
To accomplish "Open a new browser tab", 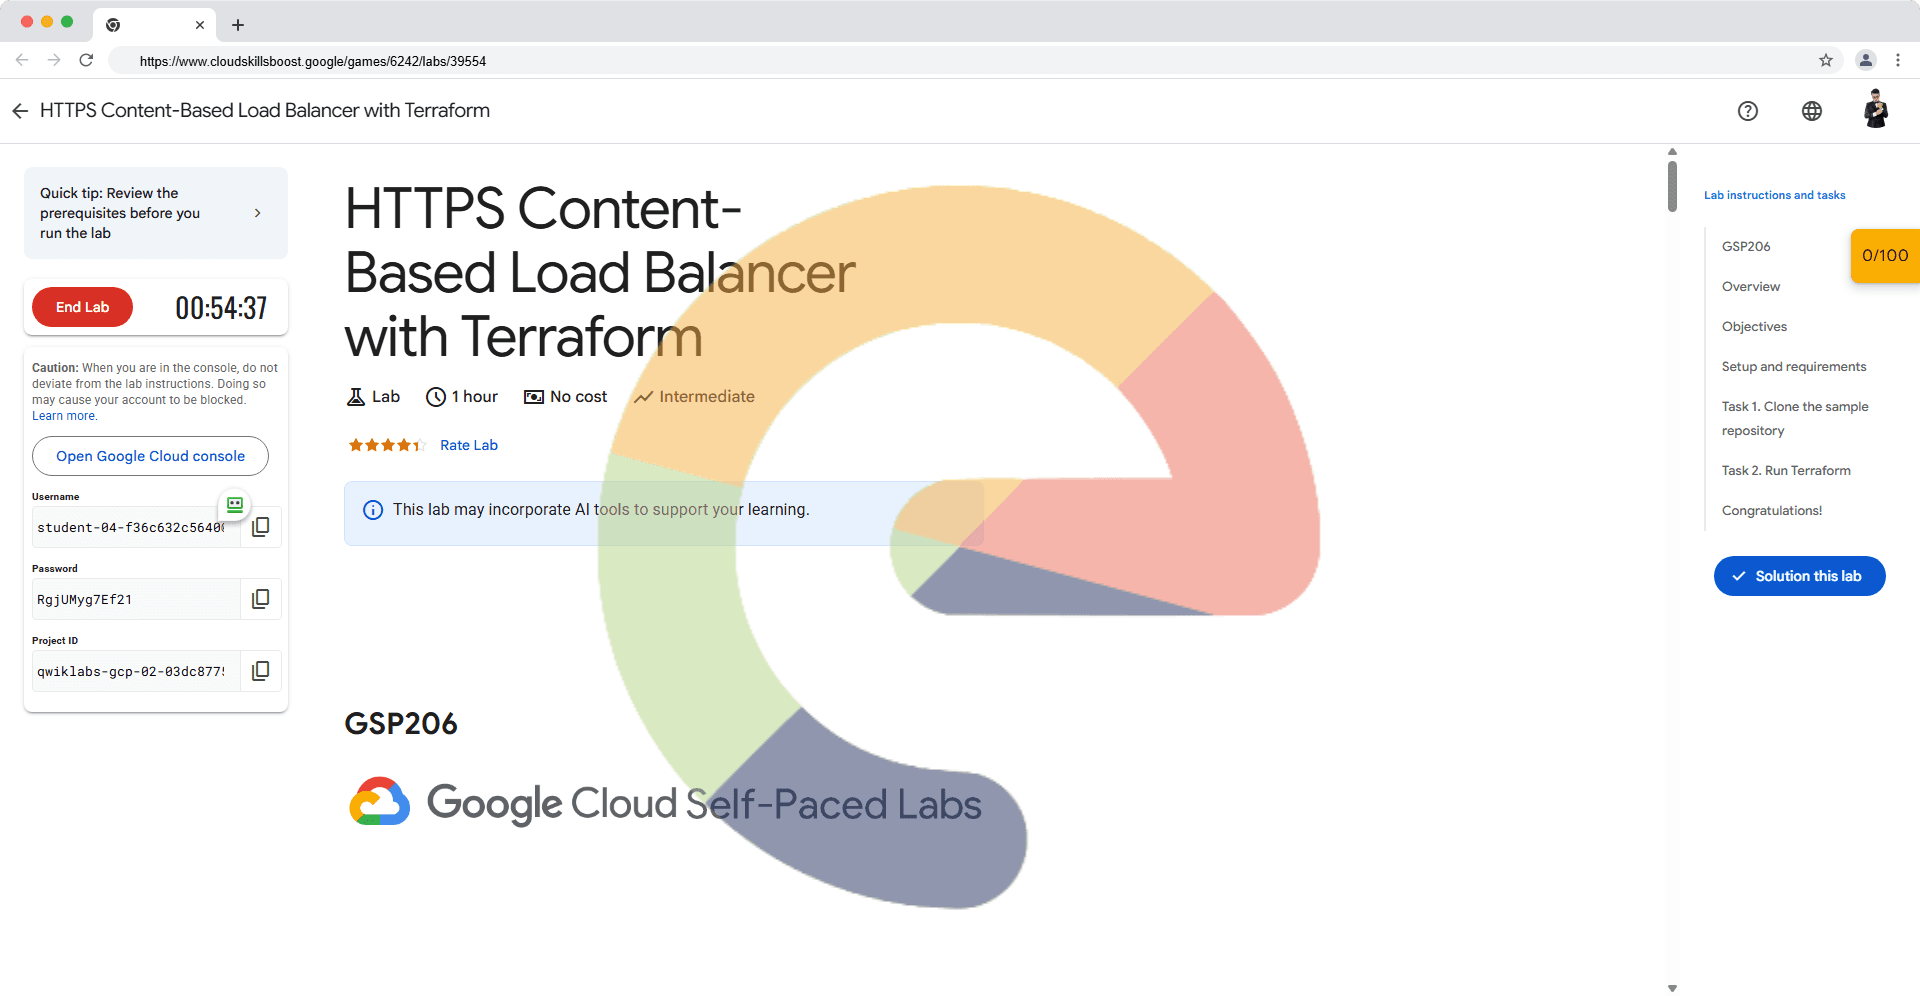I will (238, 25).
